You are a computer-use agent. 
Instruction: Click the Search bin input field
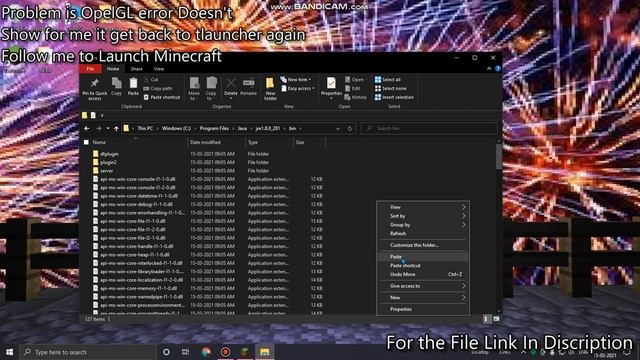[x=429, y=129]
